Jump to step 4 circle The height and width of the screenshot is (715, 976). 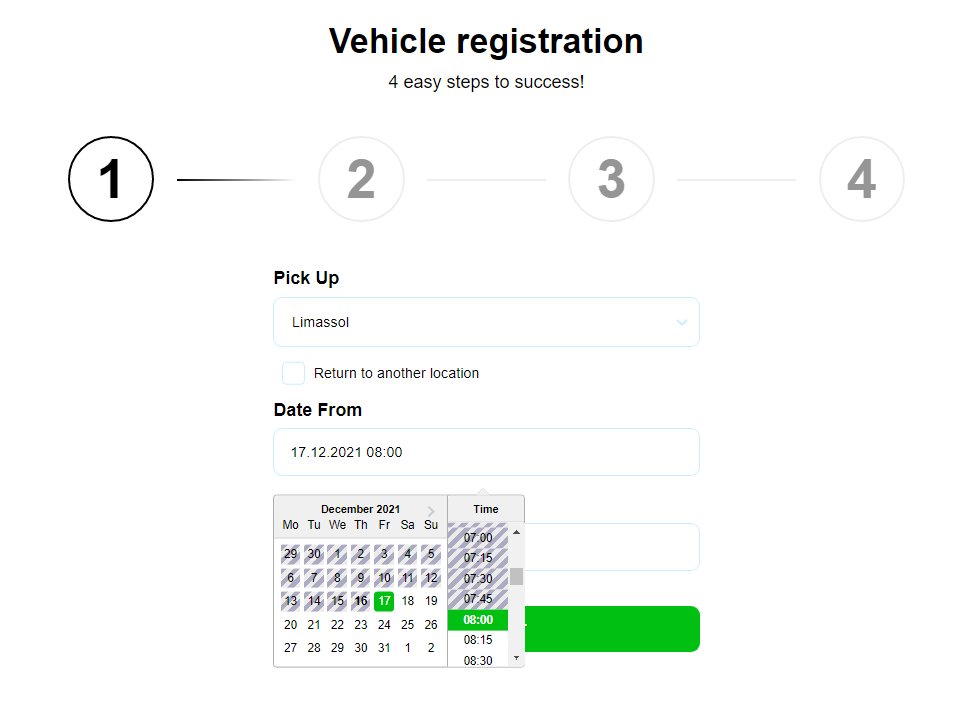[x=861, y=180]
